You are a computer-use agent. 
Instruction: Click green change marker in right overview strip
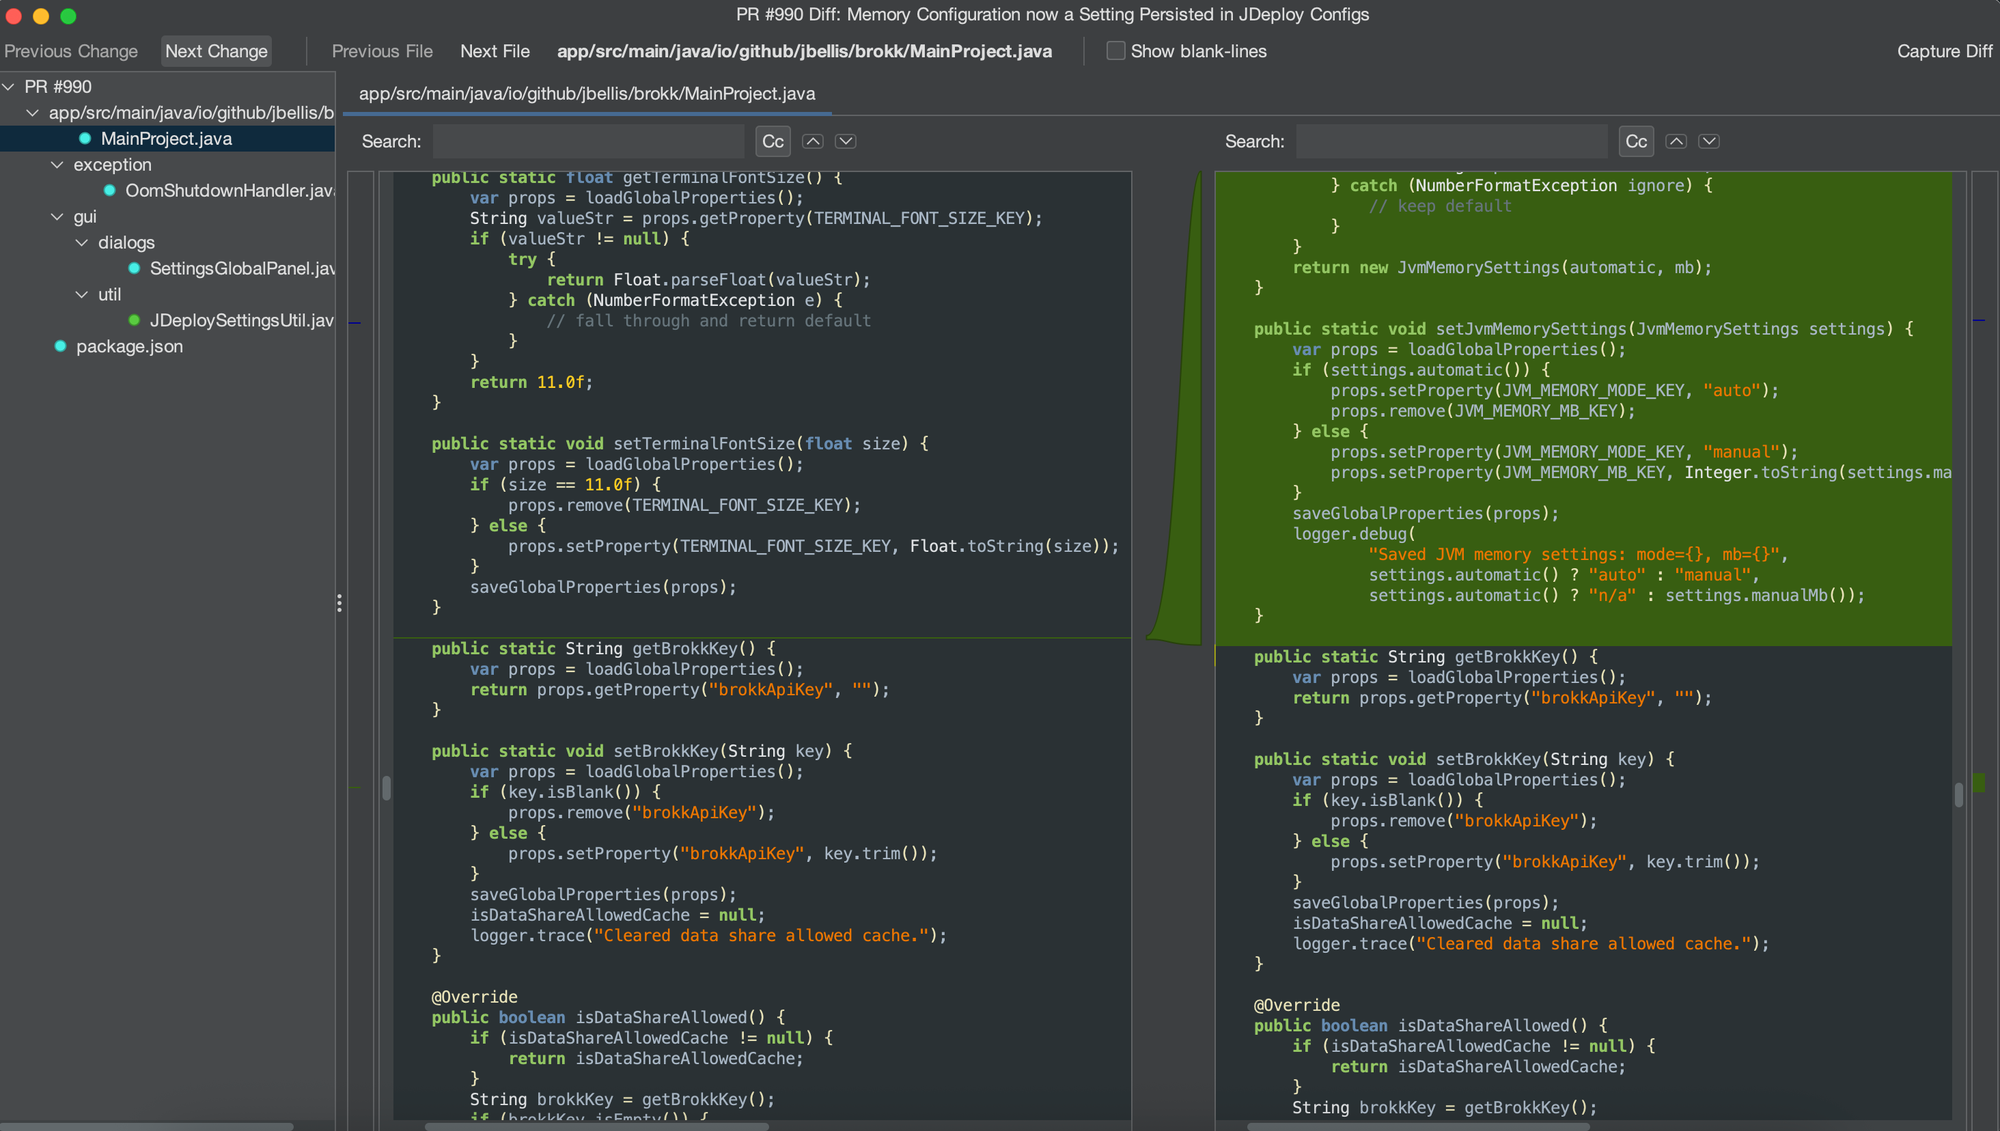pyautogui.click(x=1979, y=782)
